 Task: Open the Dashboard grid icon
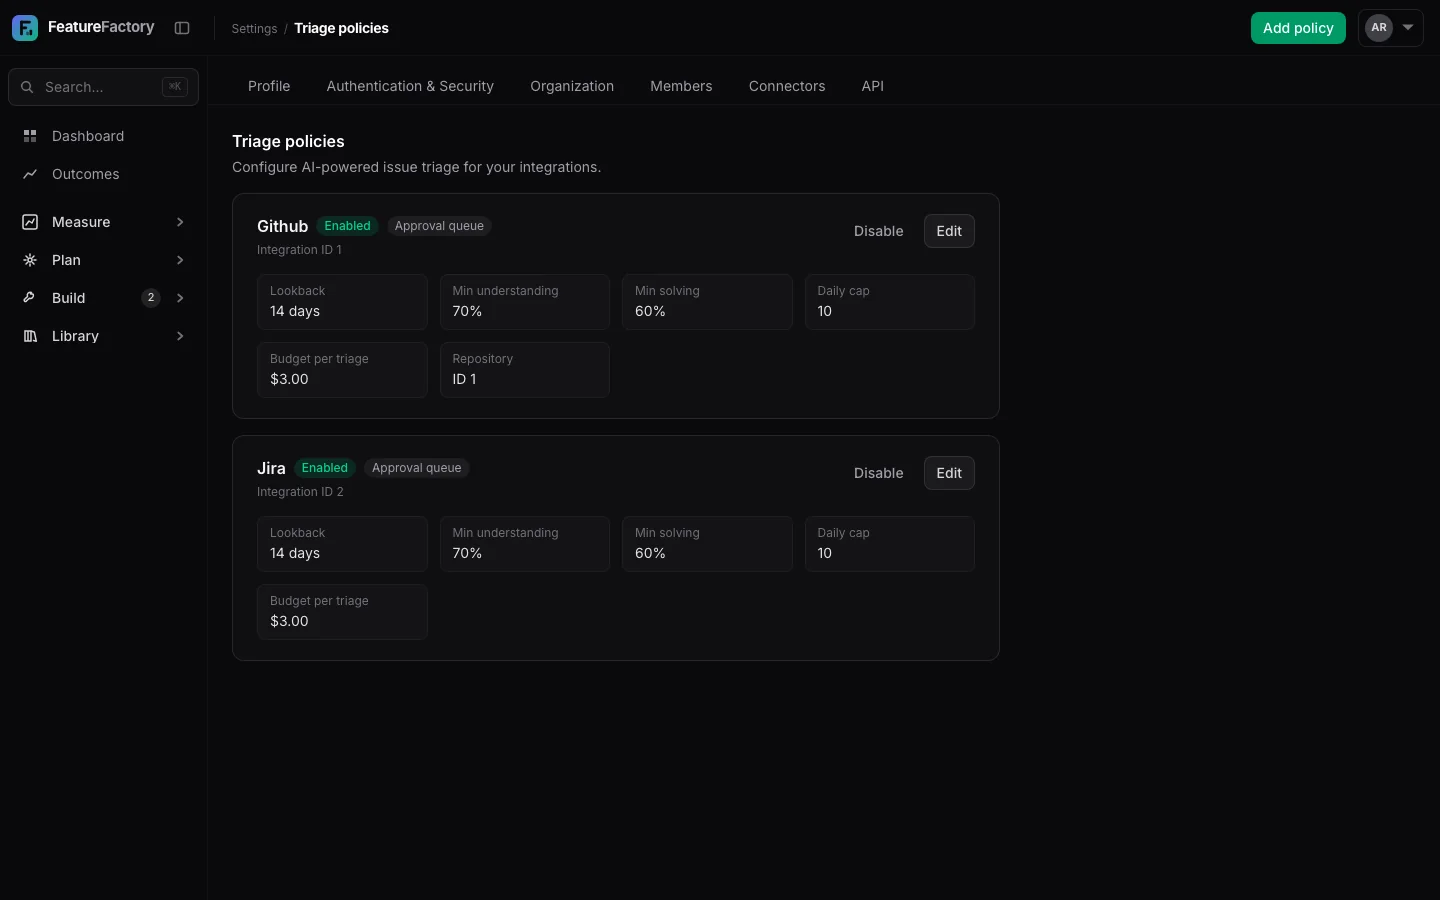pos(30,136)
